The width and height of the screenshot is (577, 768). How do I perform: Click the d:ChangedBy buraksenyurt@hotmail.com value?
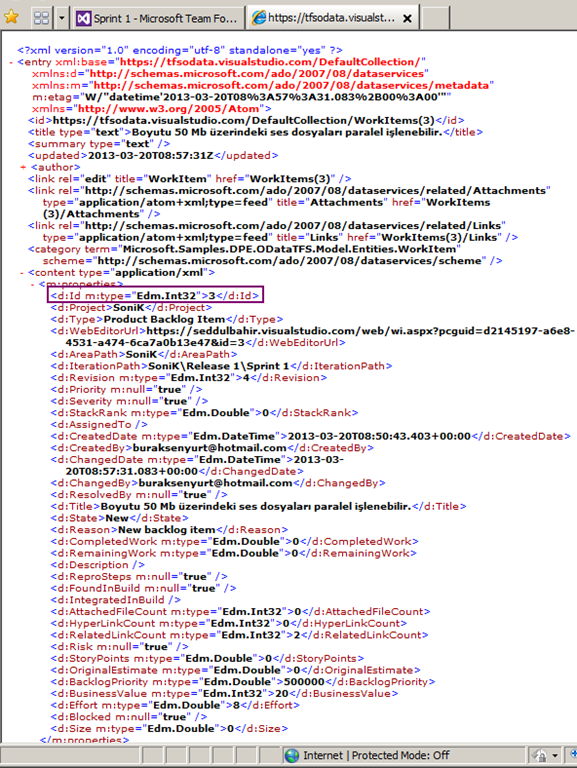(216, 483)
